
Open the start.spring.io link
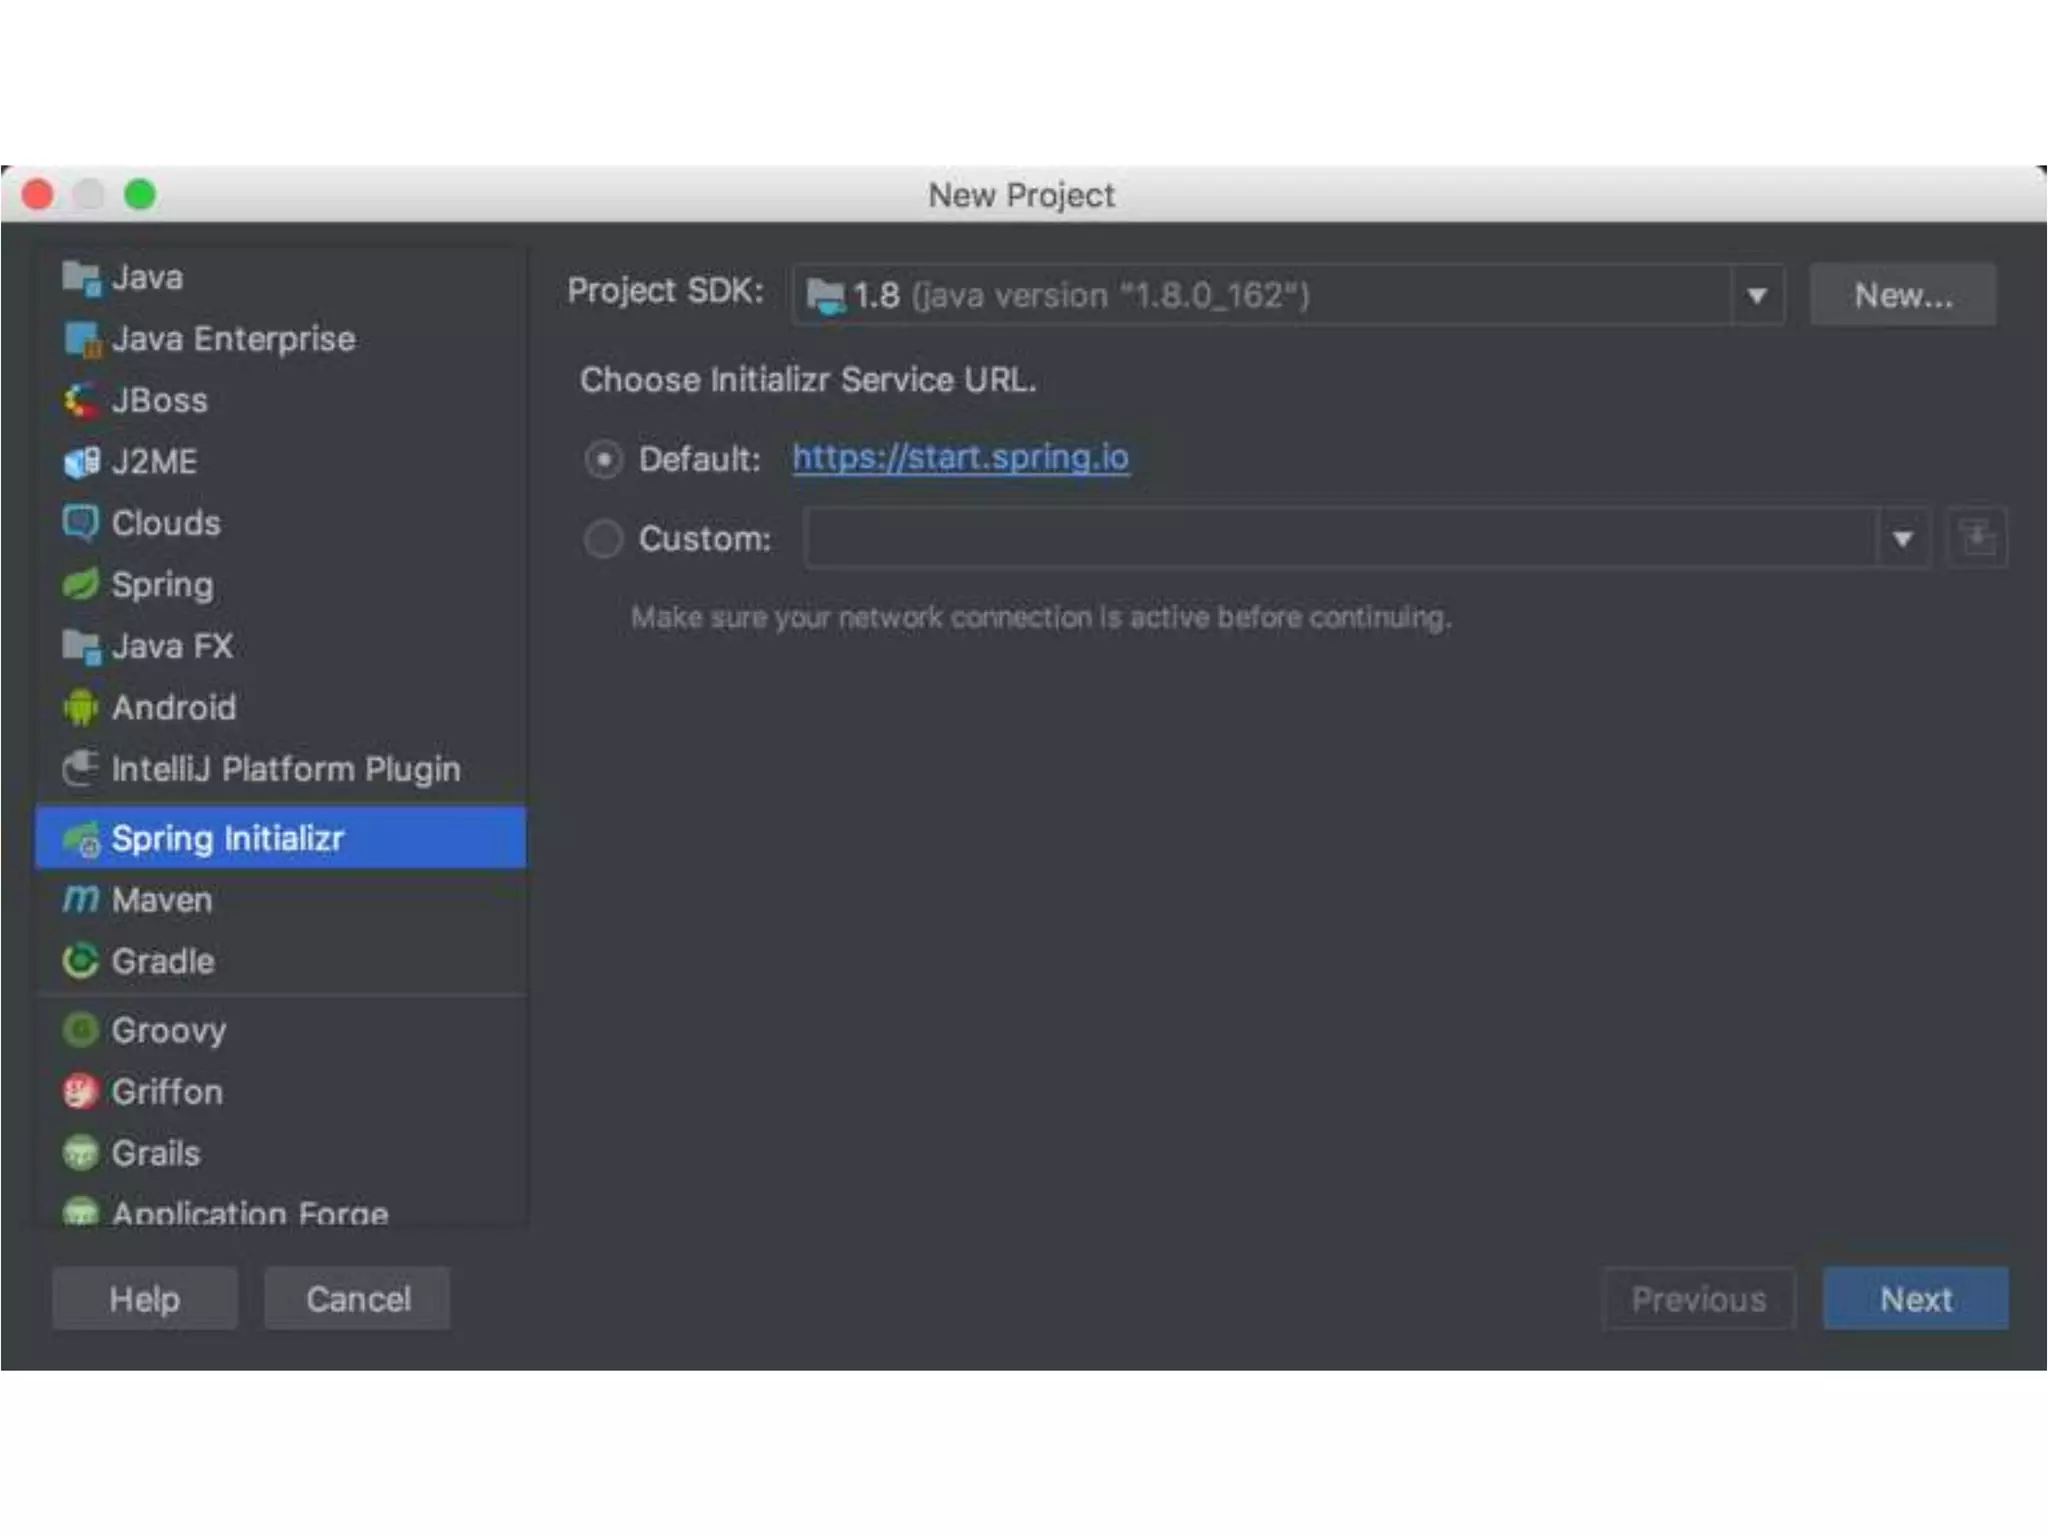pyautogui.click(x=960, y=458)
